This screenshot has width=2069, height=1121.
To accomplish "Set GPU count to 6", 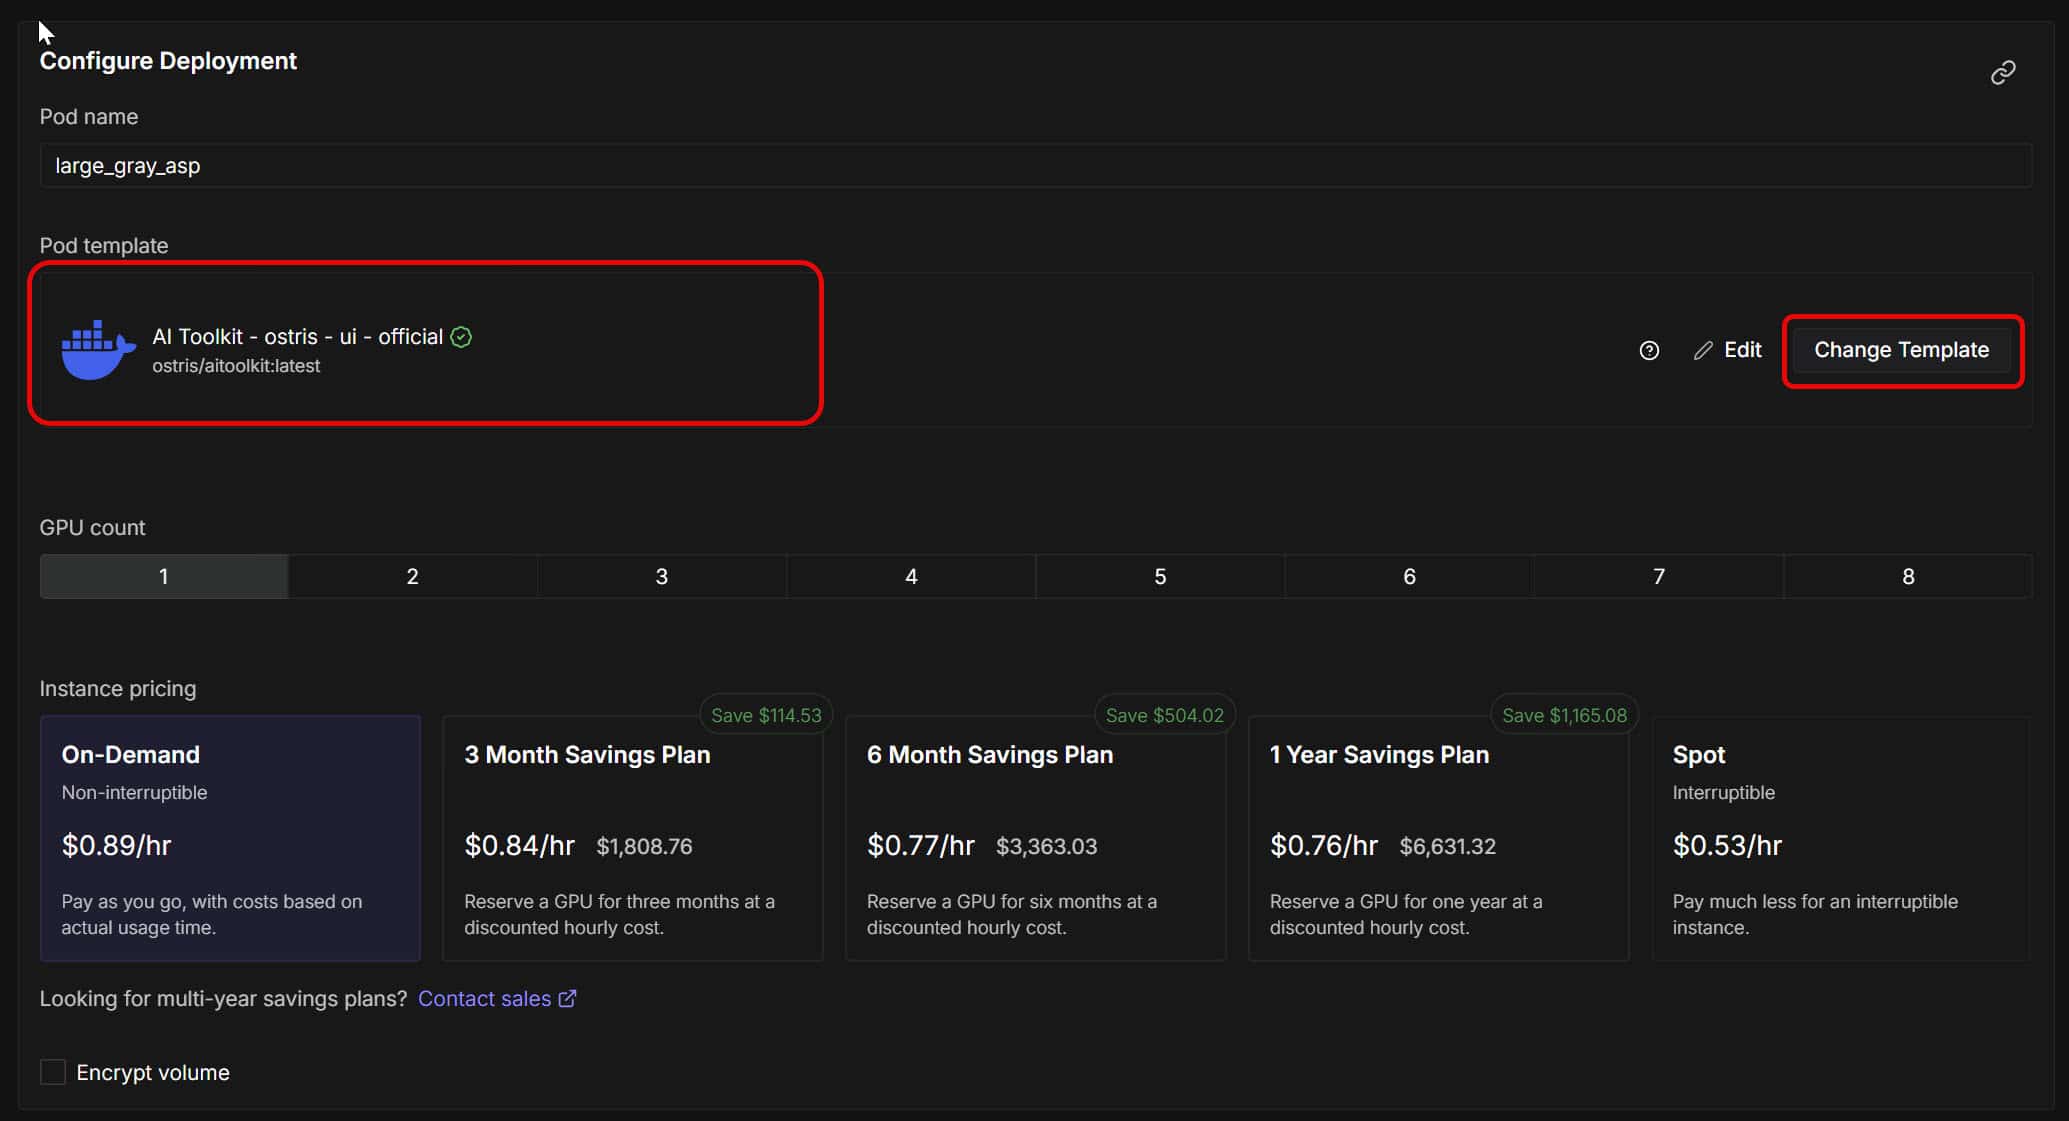I will (x=1409, y=576).
